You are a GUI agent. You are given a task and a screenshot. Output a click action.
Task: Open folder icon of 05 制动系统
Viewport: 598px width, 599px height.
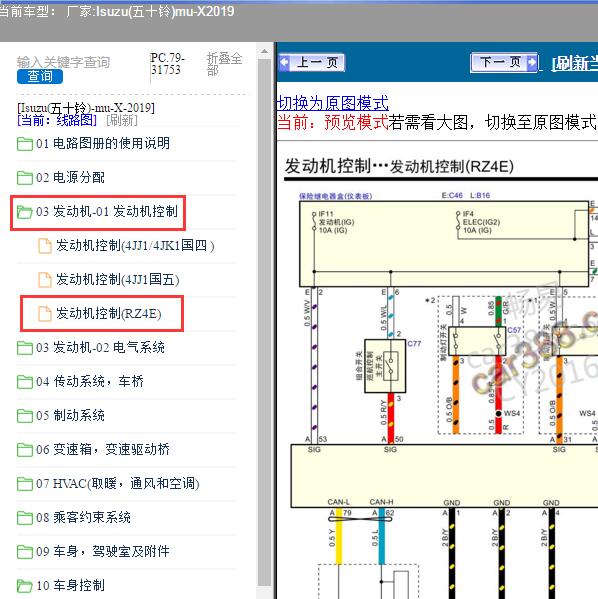point(25,416)
